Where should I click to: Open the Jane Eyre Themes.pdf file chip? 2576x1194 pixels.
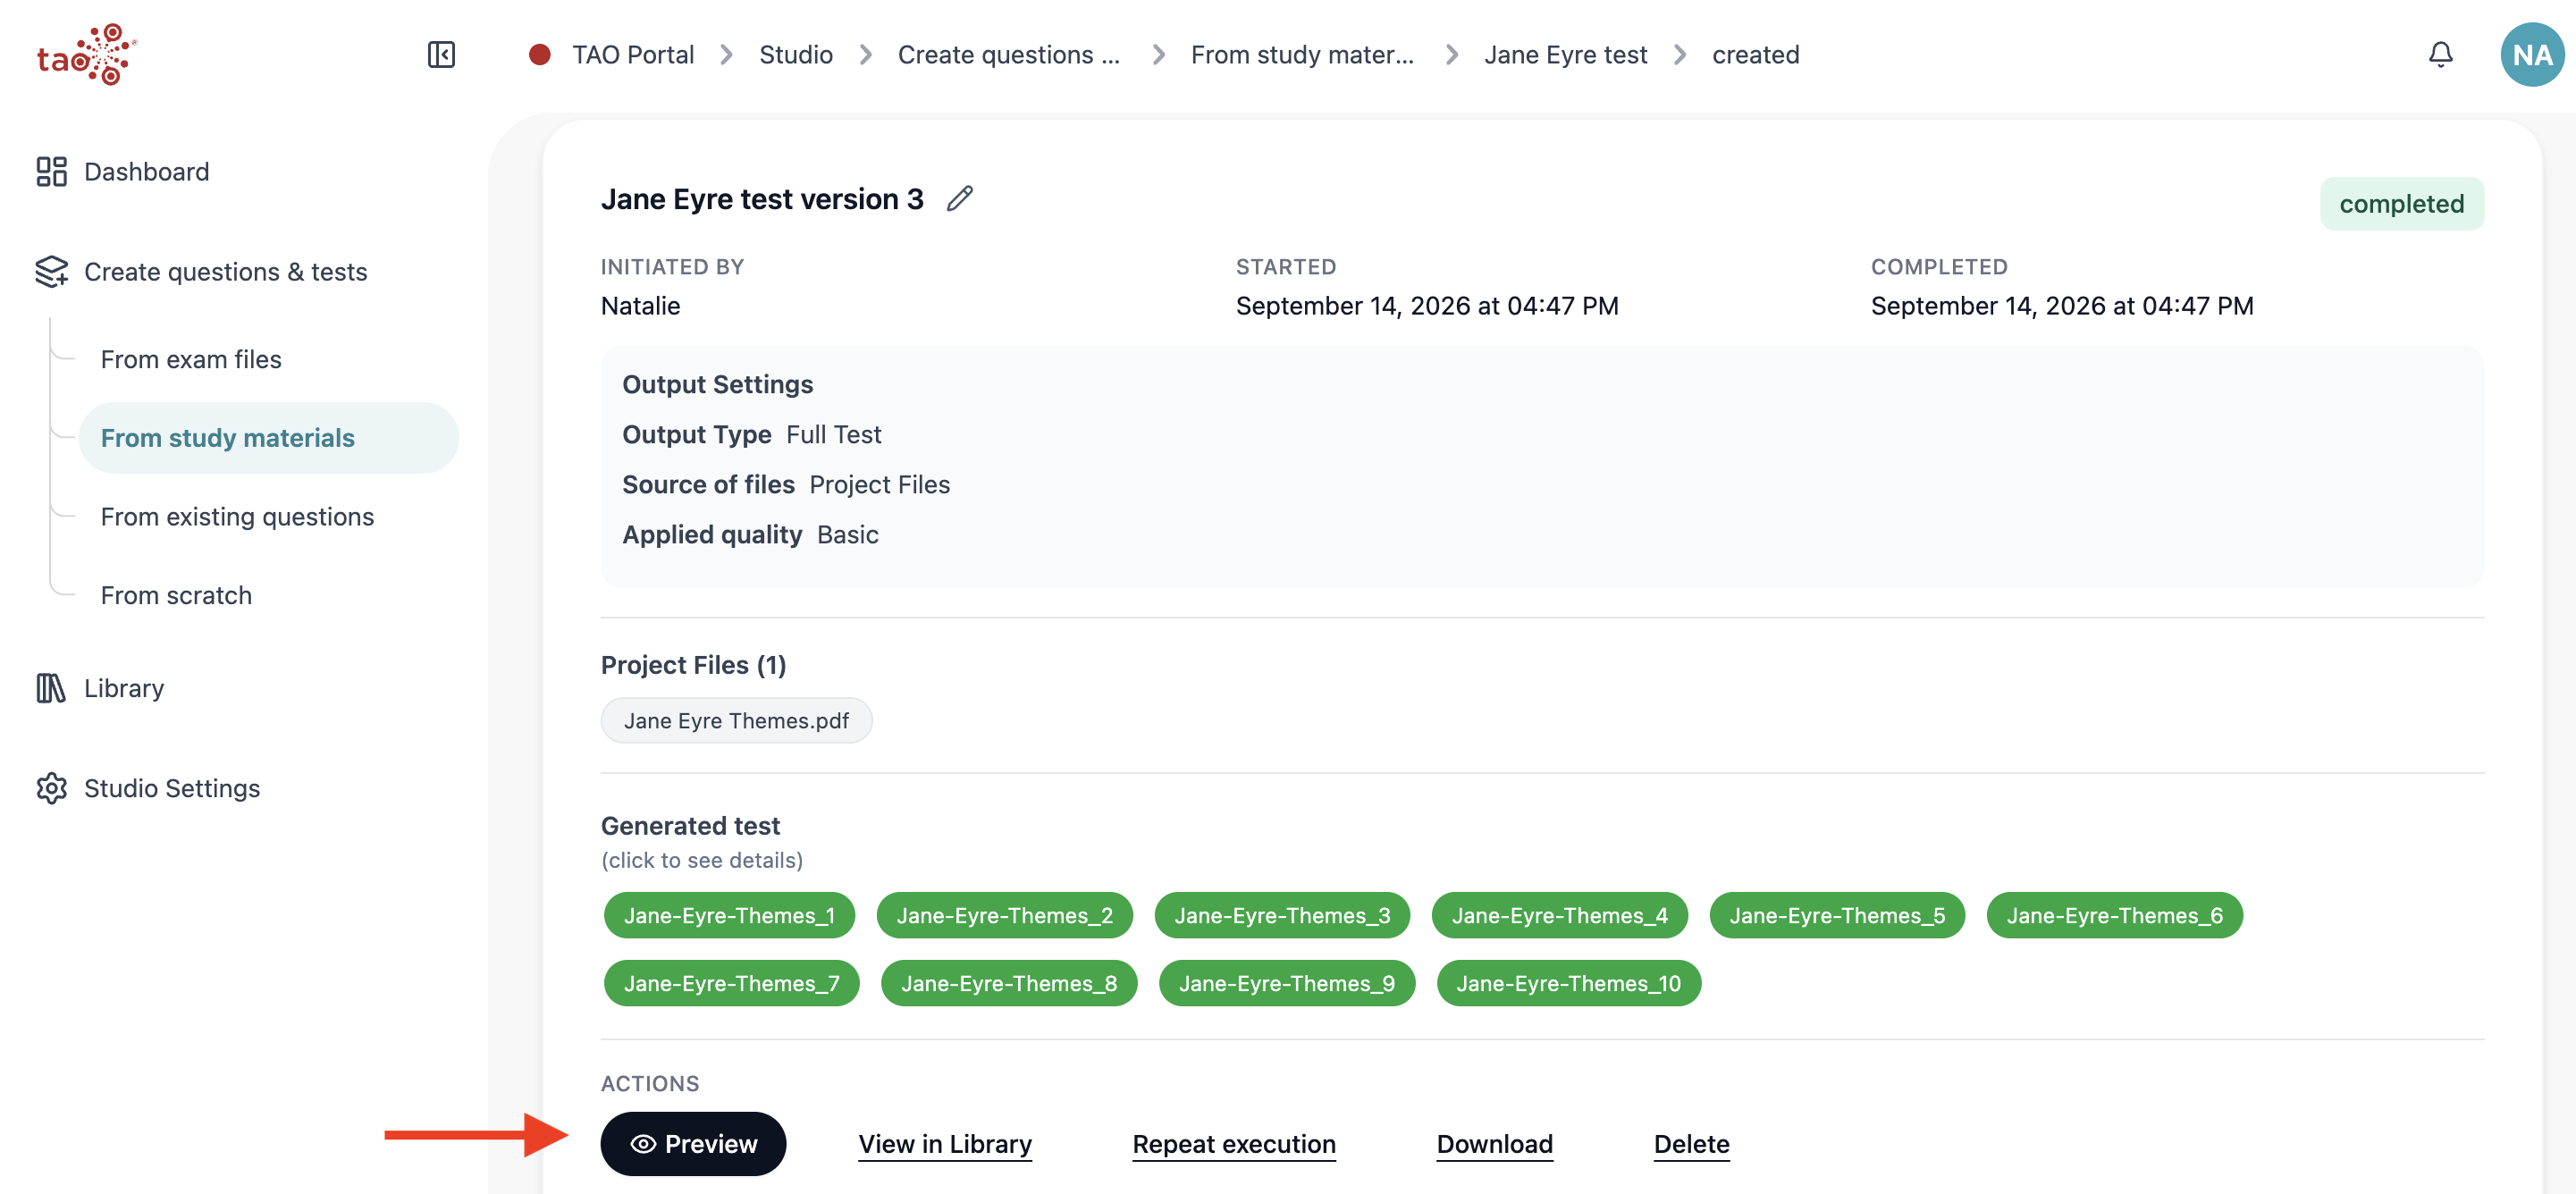736,720
